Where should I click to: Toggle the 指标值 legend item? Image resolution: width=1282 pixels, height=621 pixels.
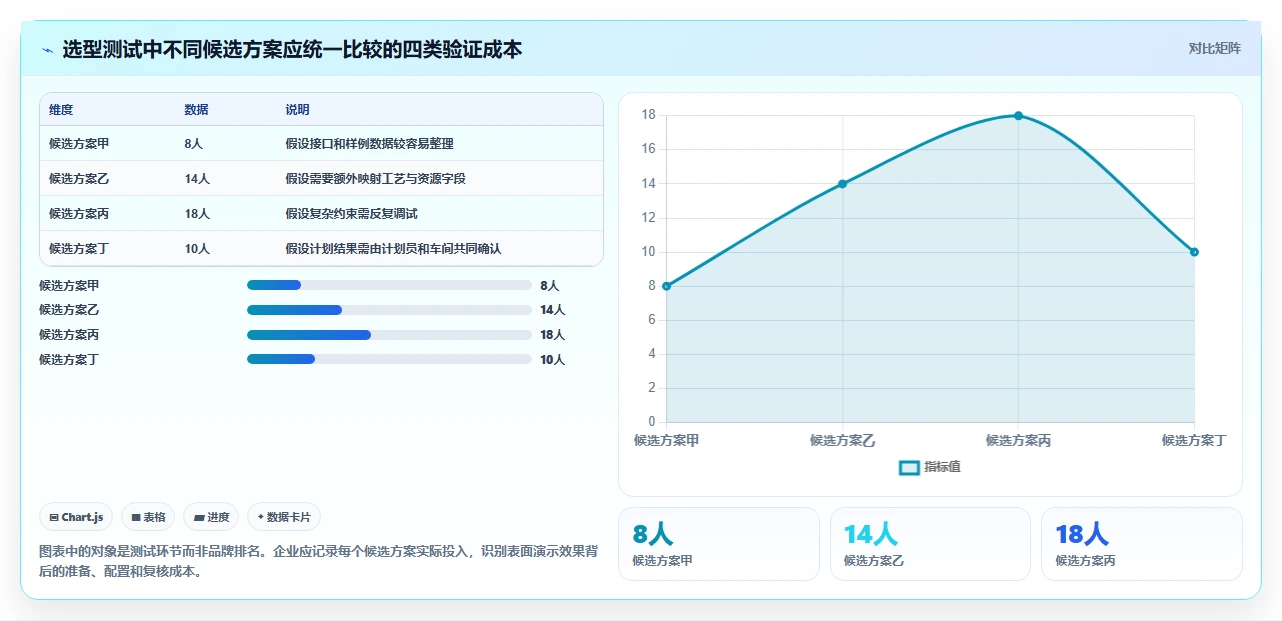click(x=930, y=467)
